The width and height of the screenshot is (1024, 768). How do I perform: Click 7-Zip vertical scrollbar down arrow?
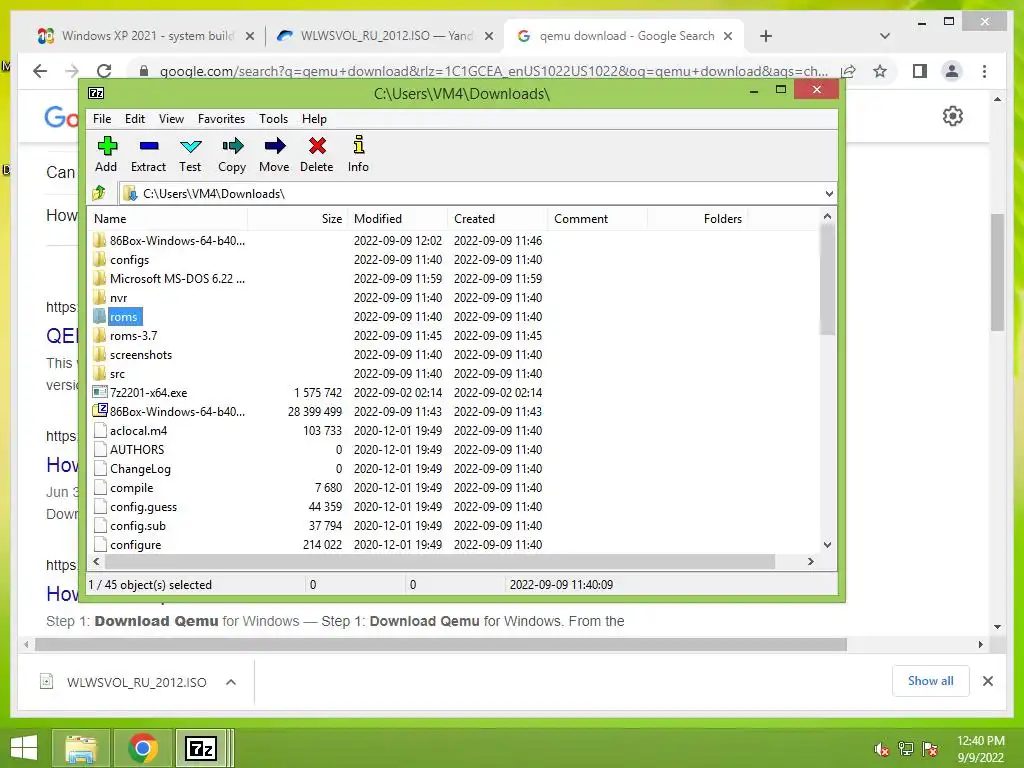click(x=827, y=545)
